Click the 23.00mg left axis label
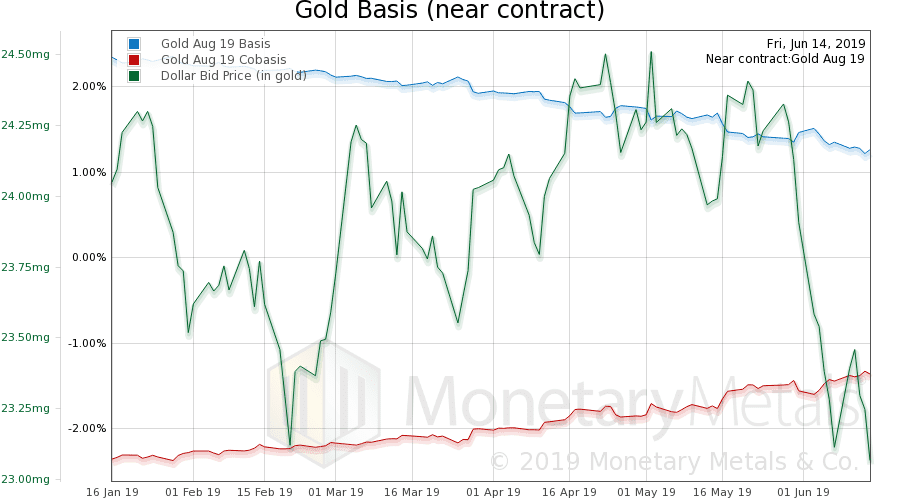The image size is (900, 500). pos(25,479)
